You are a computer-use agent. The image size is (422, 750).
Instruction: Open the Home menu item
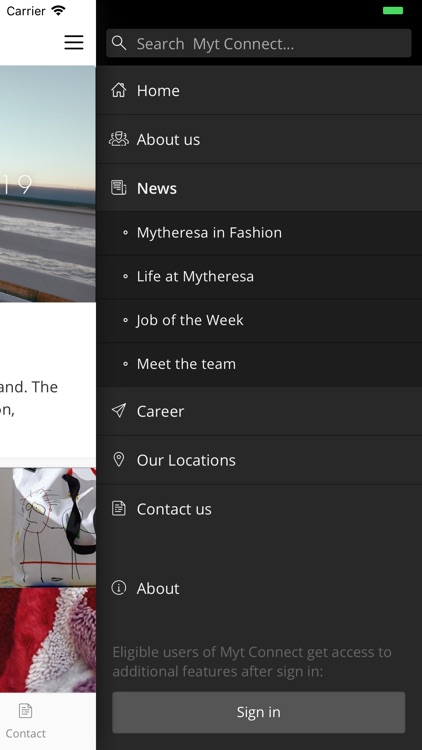[259, 90]
